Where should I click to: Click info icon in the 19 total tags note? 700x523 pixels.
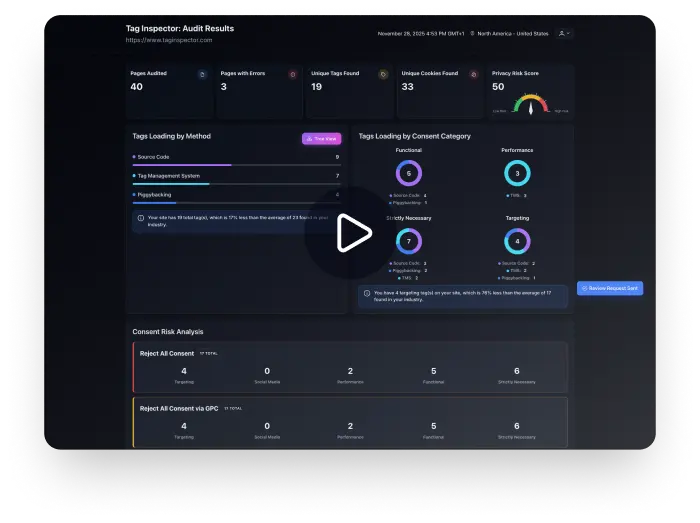click(x=141, y=218)
